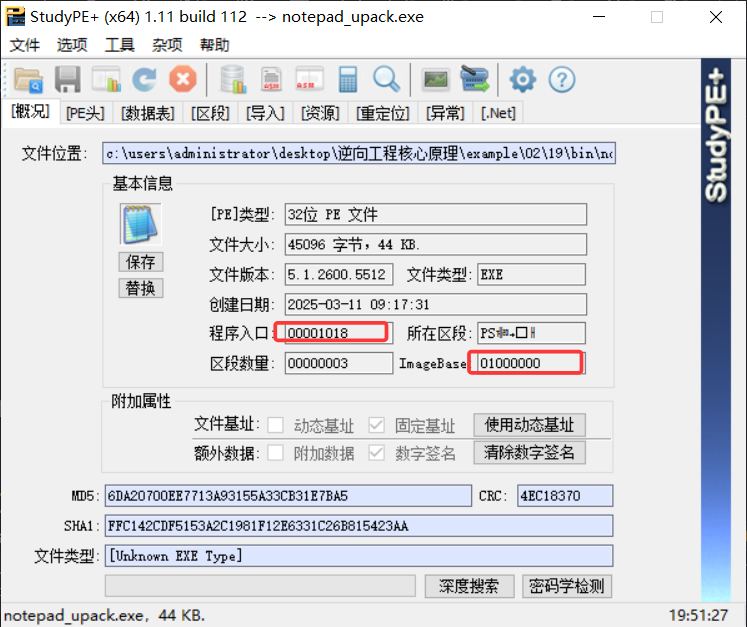Open the 文件 menu
747x627 pixels.
pos(24,45)
